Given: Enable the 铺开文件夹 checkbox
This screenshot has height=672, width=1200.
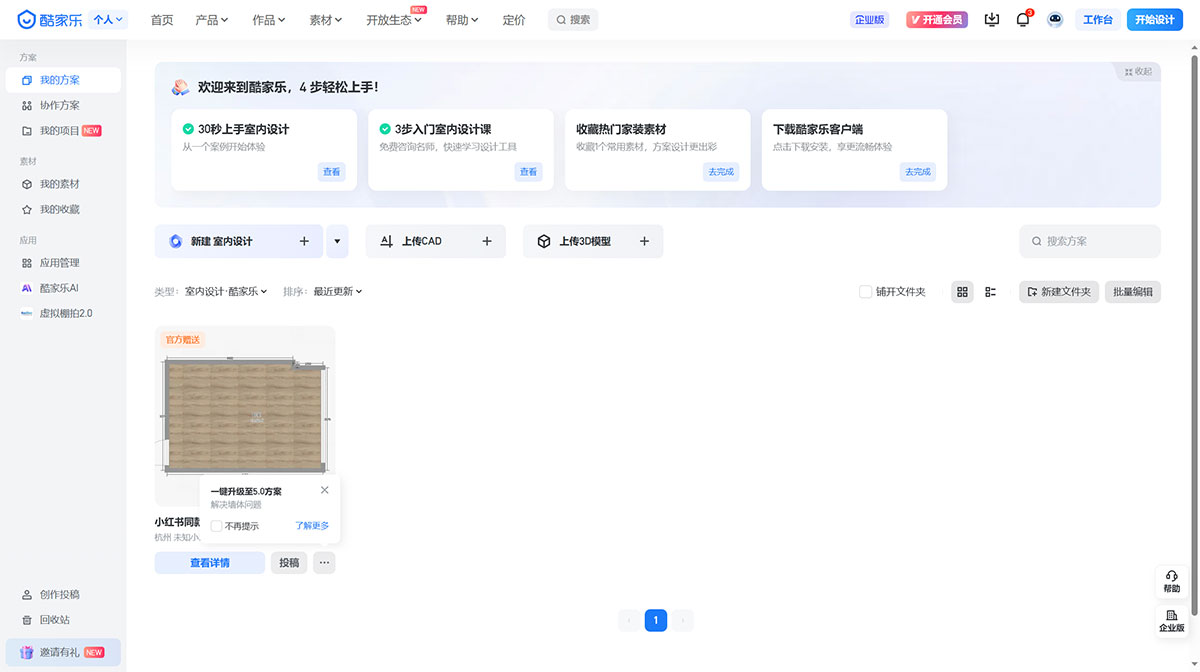Looking at the screenshot, I should click(864, 291).
